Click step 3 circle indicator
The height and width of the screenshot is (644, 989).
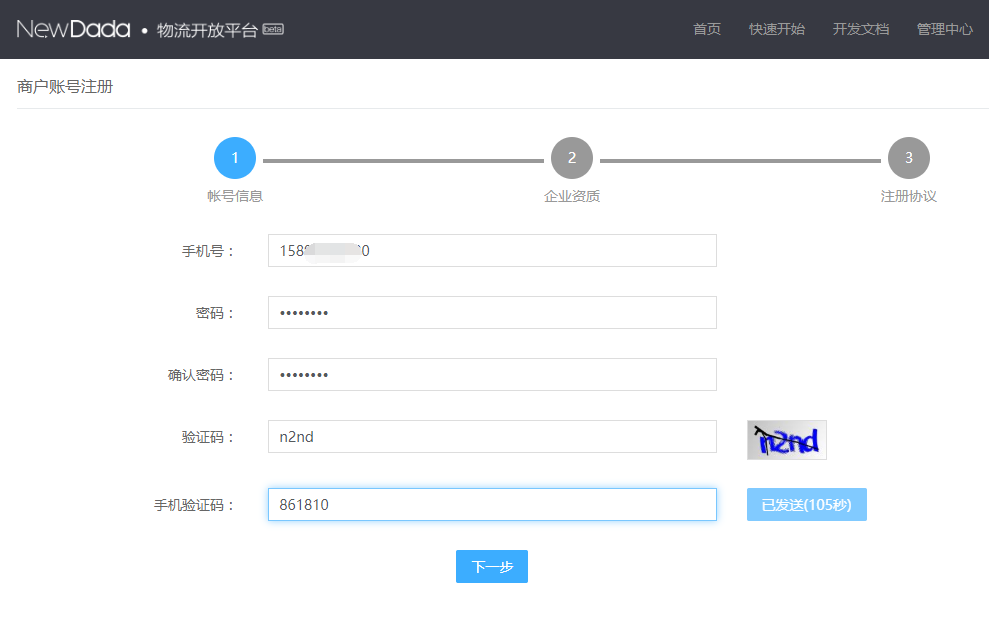[x=908, y=158]
